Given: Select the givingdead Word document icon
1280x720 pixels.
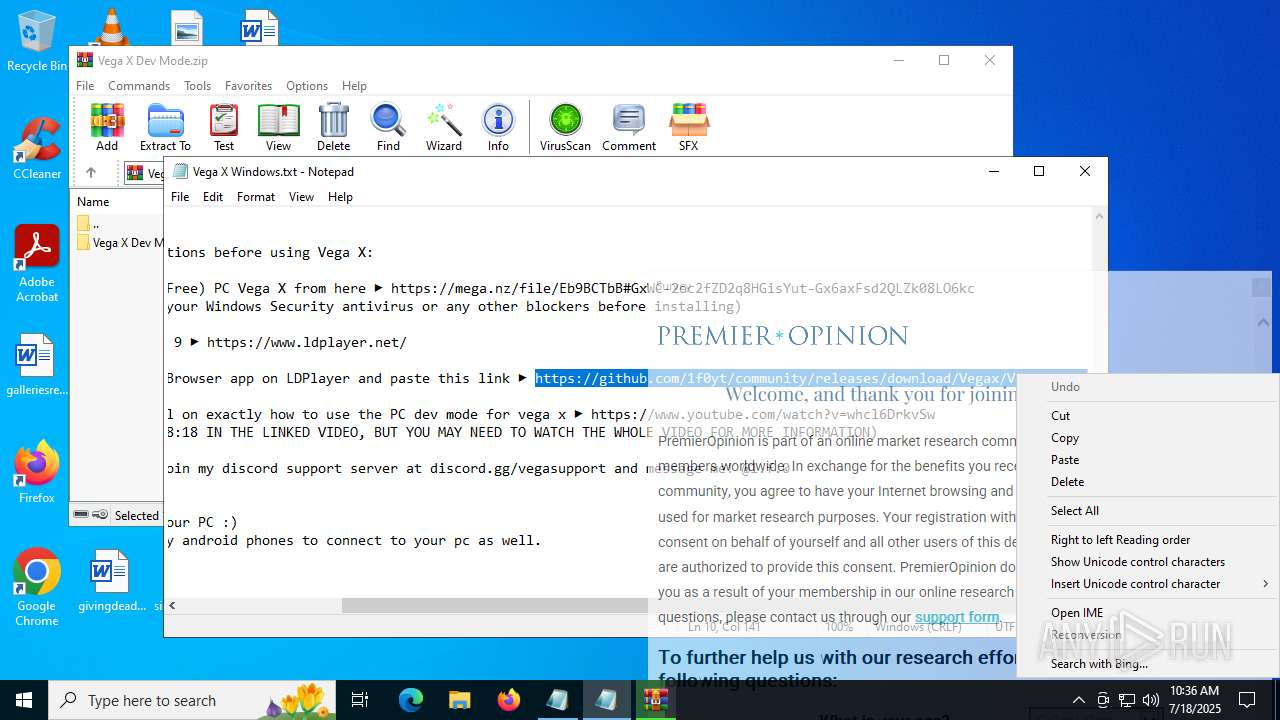Looking at the screenshot, I should tap(112, 581).
